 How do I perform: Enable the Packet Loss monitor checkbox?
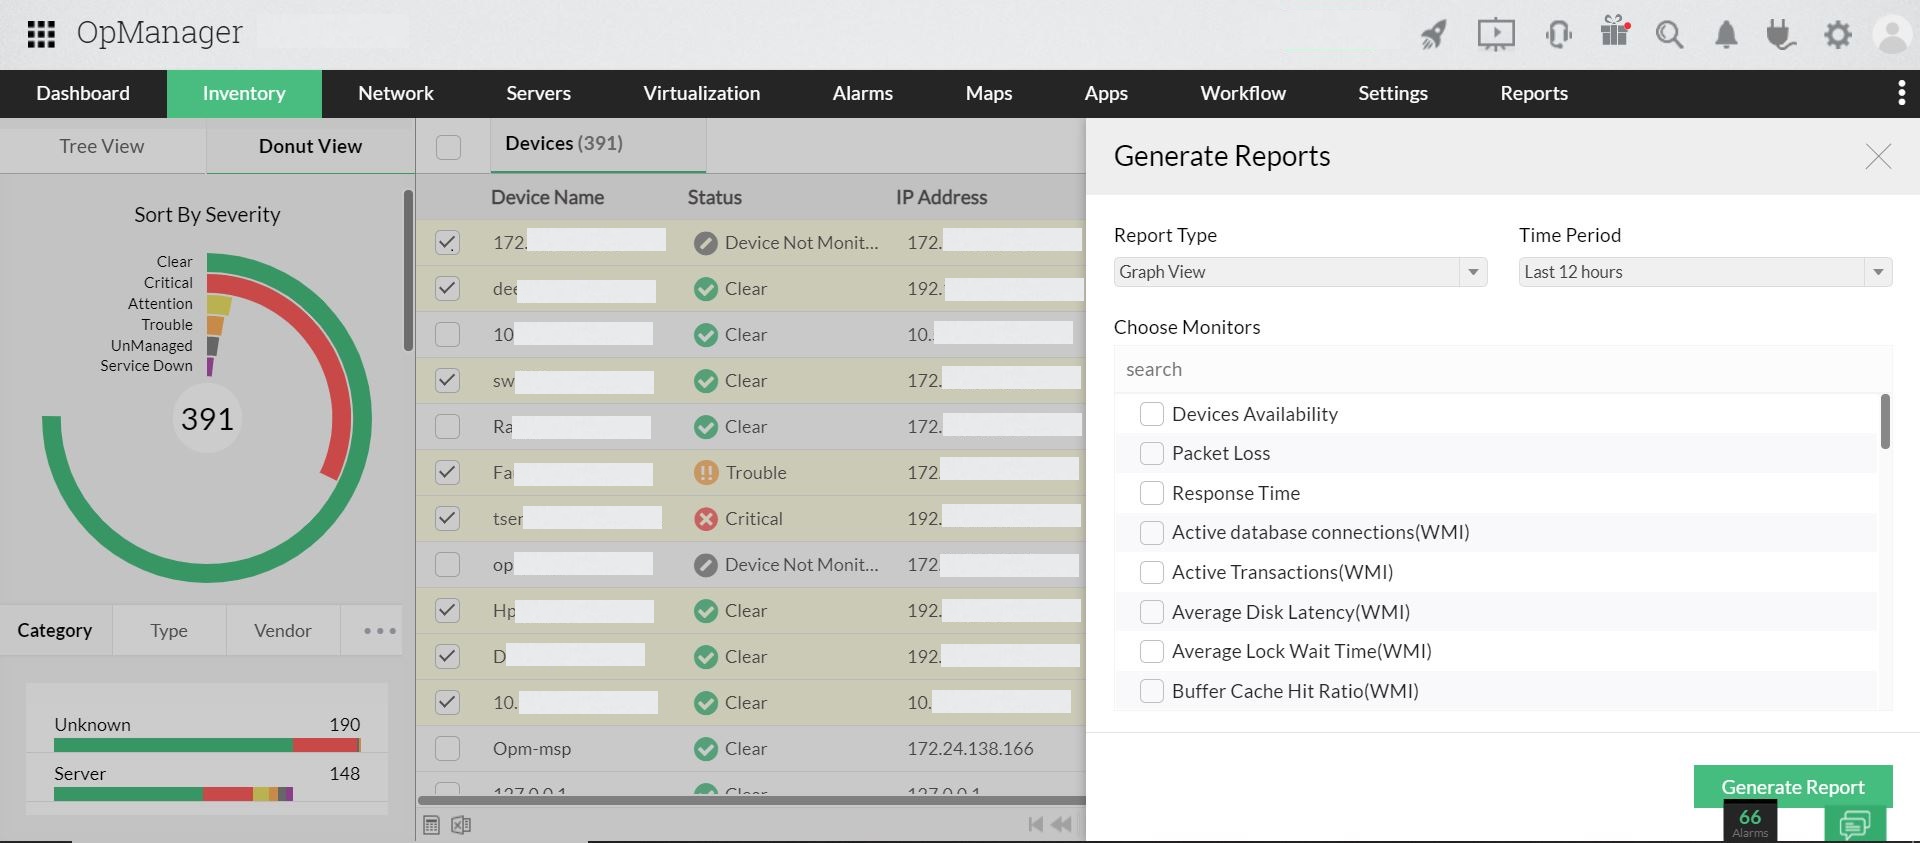coord(1152,454)
